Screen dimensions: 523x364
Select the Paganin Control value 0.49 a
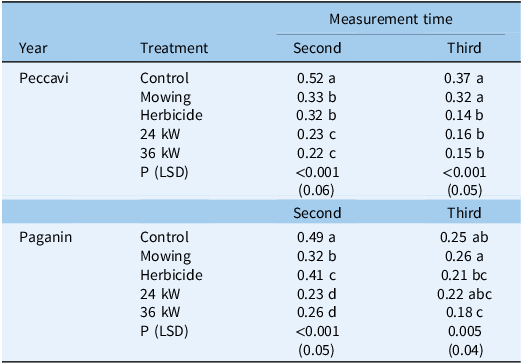pyautogui.click(x=316, y=237)
